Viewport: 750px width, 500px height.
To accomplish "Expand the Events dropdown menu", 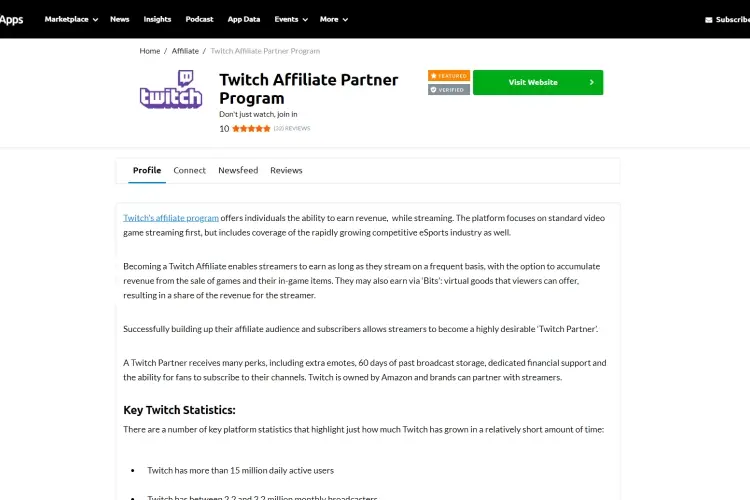I will click(291, 19).
